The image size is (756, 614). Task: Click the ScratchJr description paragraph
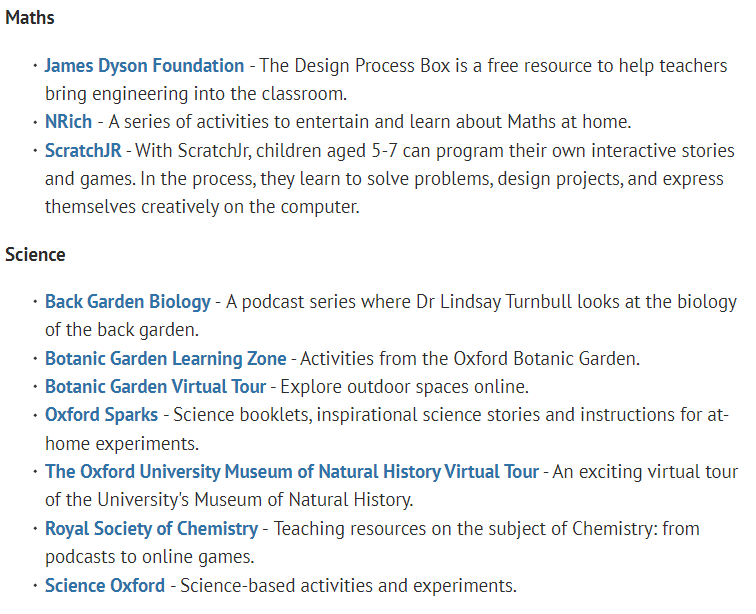[390, 178]
